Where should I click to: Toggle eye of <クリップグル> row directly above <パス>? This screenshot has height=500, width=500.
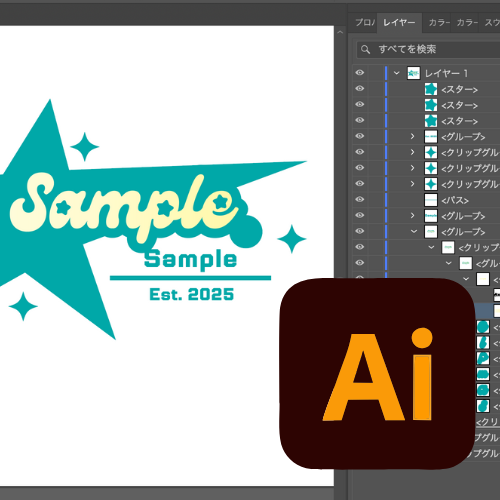[x=360, y=183]
